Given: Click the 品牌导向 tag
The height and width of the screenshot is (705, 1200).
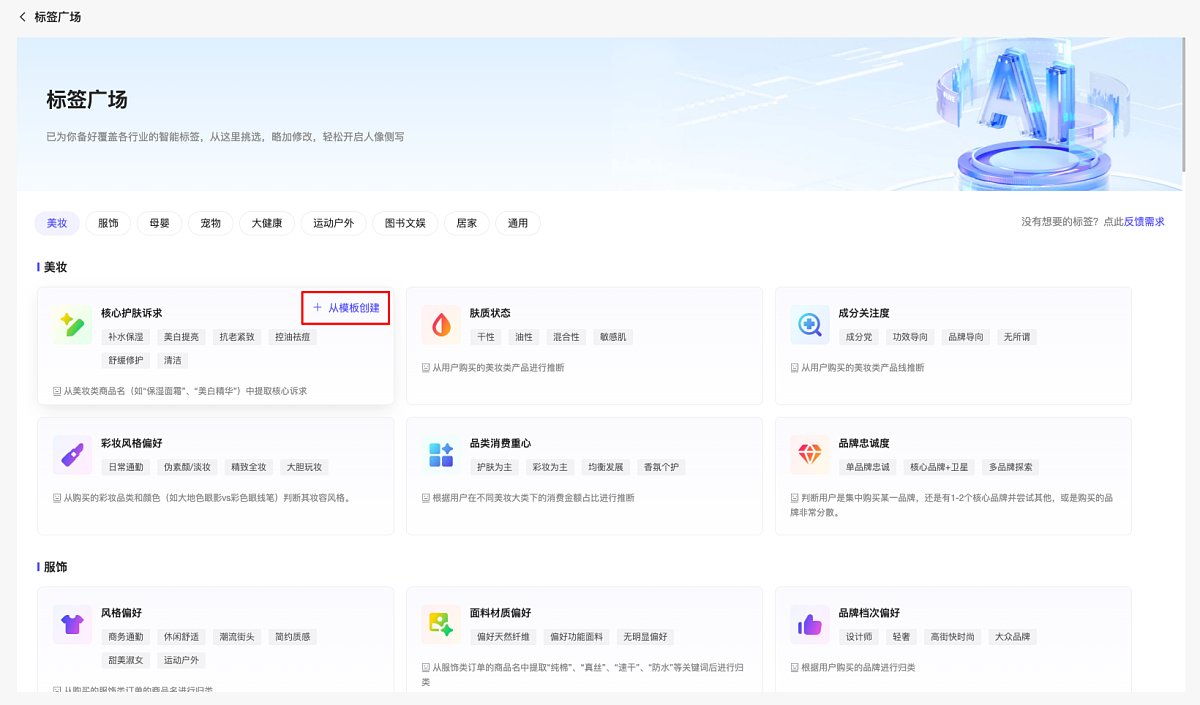Looking at the screenshot, I should 966,337.
